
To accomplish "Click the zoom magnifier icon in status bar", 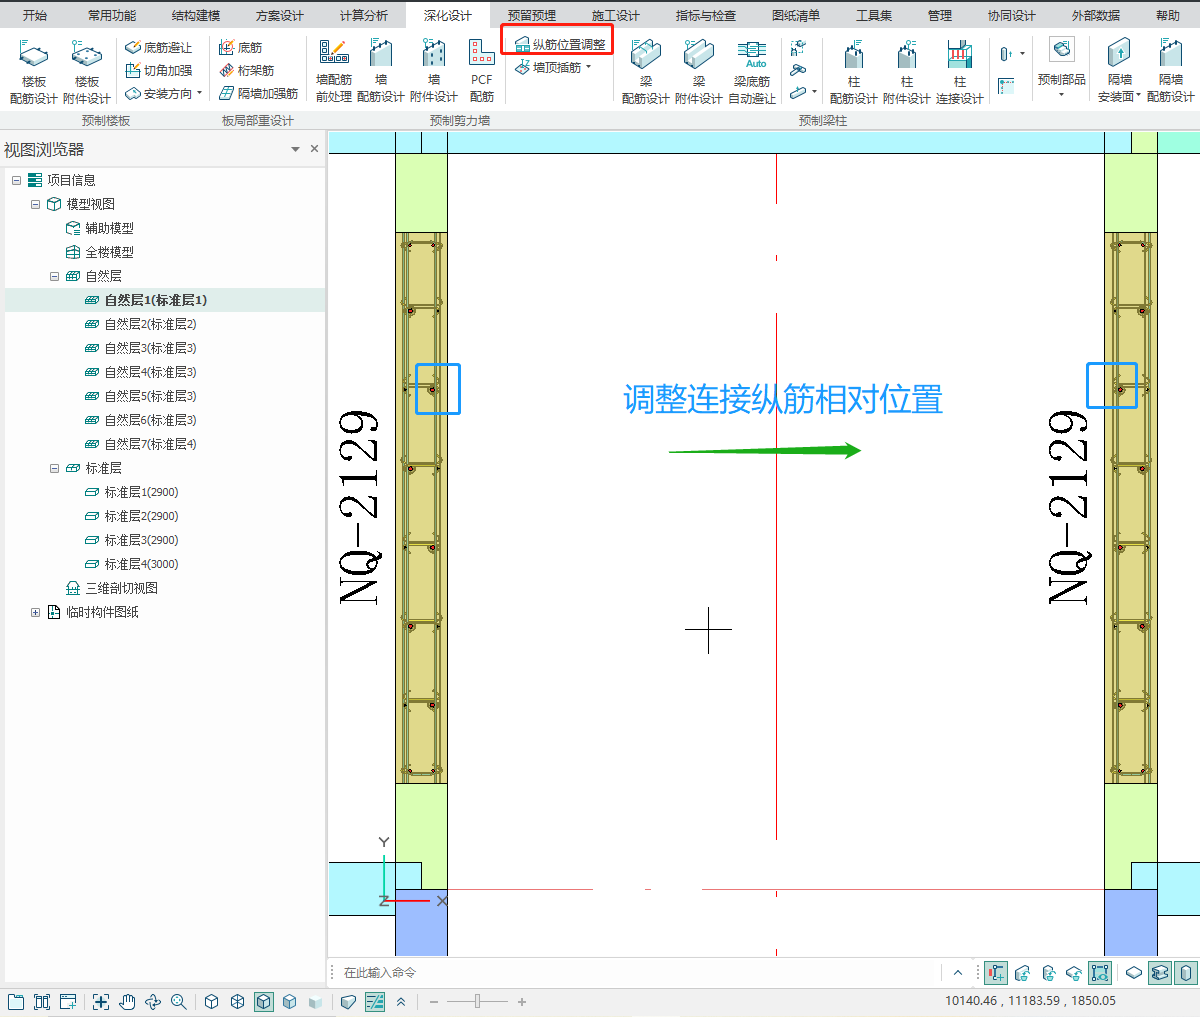I will point(179,1001).
